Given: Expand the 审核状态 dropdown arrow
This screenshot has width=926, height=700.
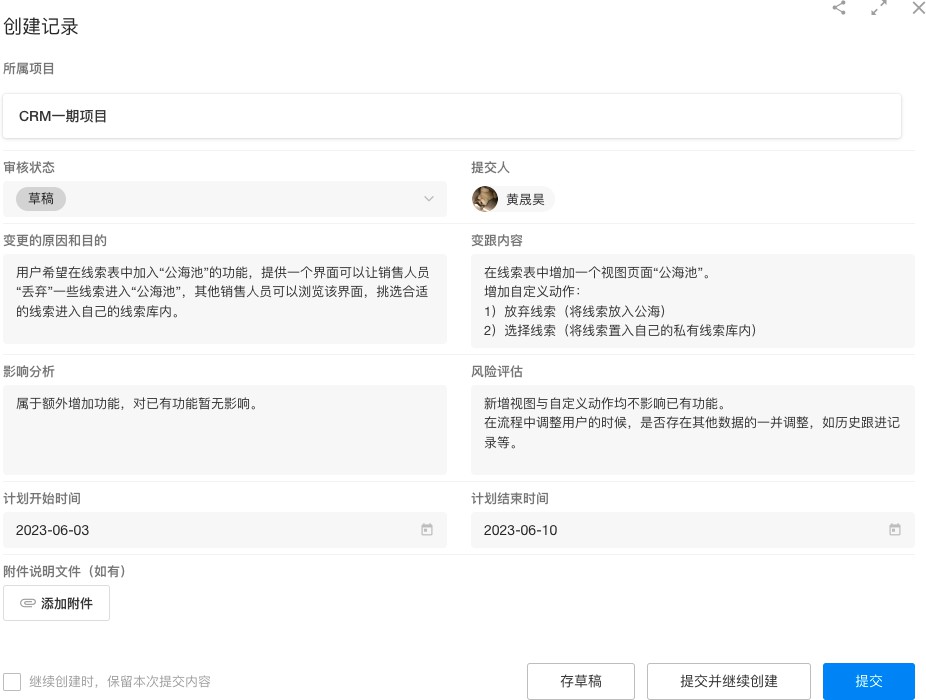Looking at the screenshot, I should pyautogui.click(x=429, y=199).
